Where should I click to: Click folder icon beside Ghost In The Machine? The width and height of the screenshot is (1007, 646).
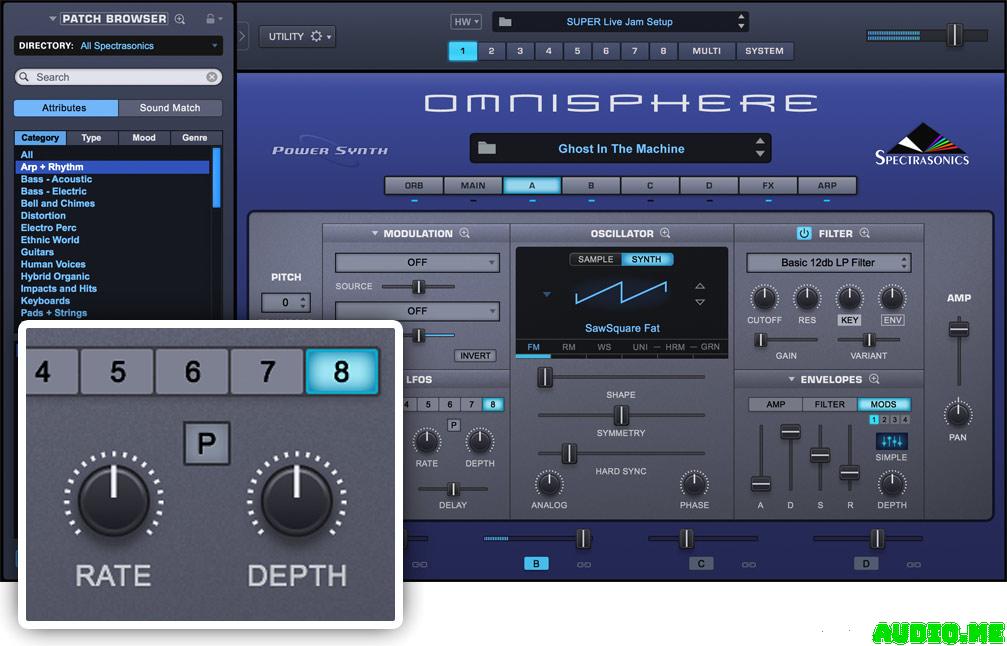[x=487, y=148]
